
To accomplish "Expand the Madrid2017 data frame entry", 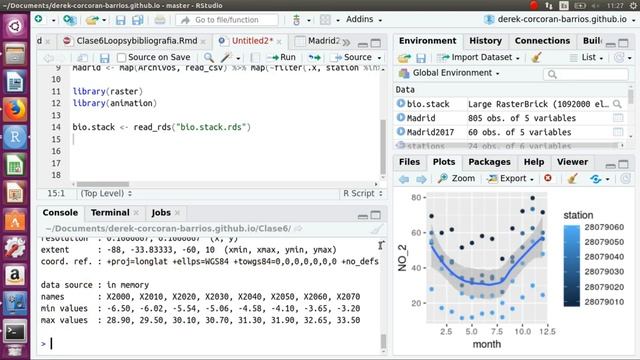I will (x=401, y=132).
